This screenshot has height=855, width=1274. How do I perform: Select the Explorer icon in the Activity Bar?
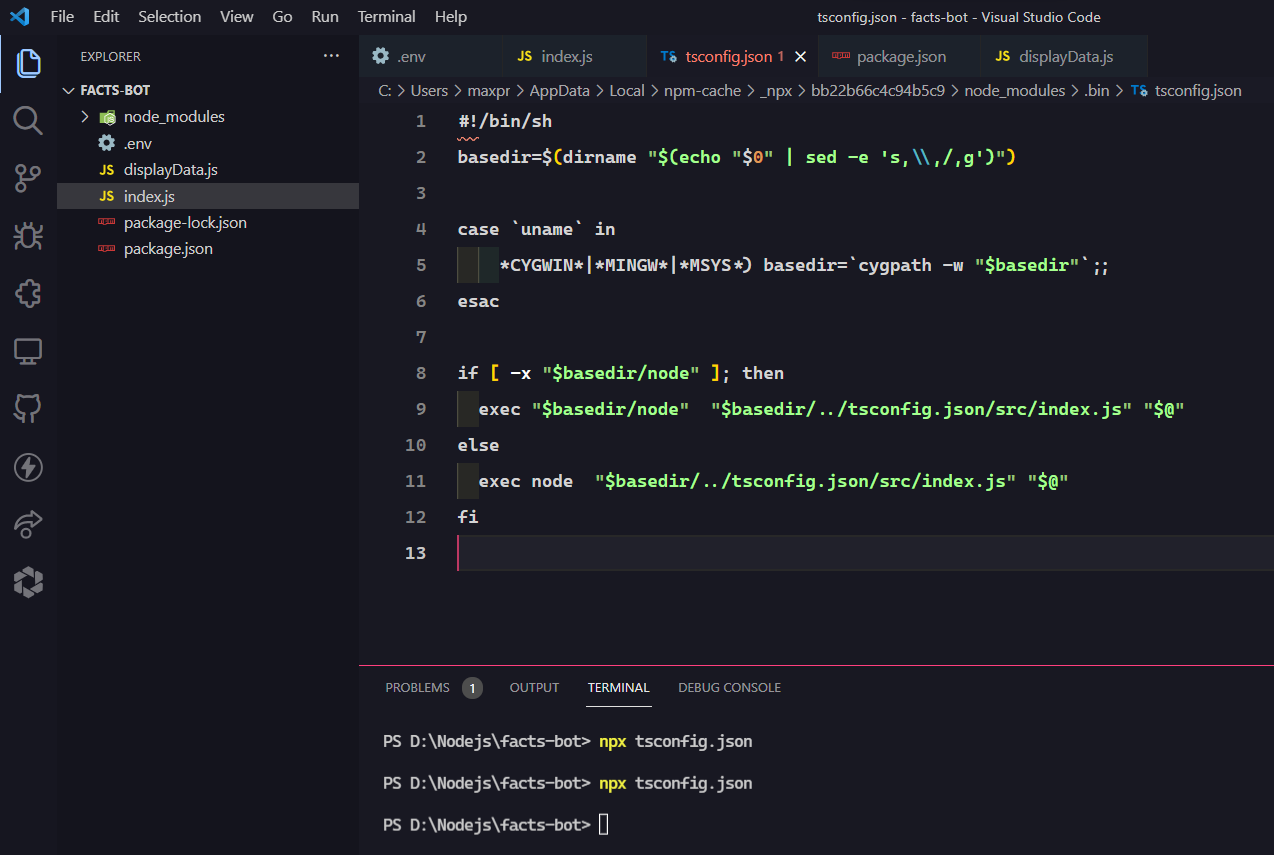pos(28,63)
